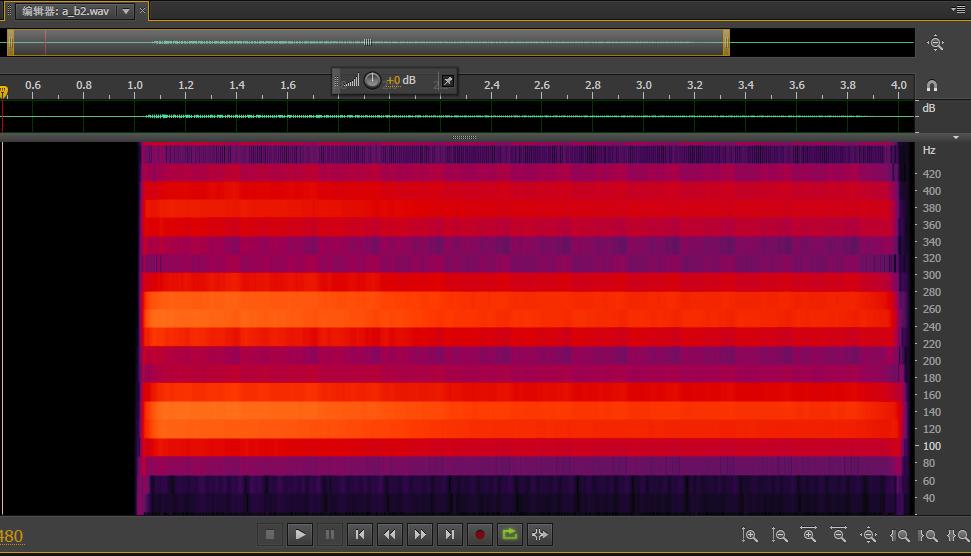Zoom out full on all axes

pos(869,535)
